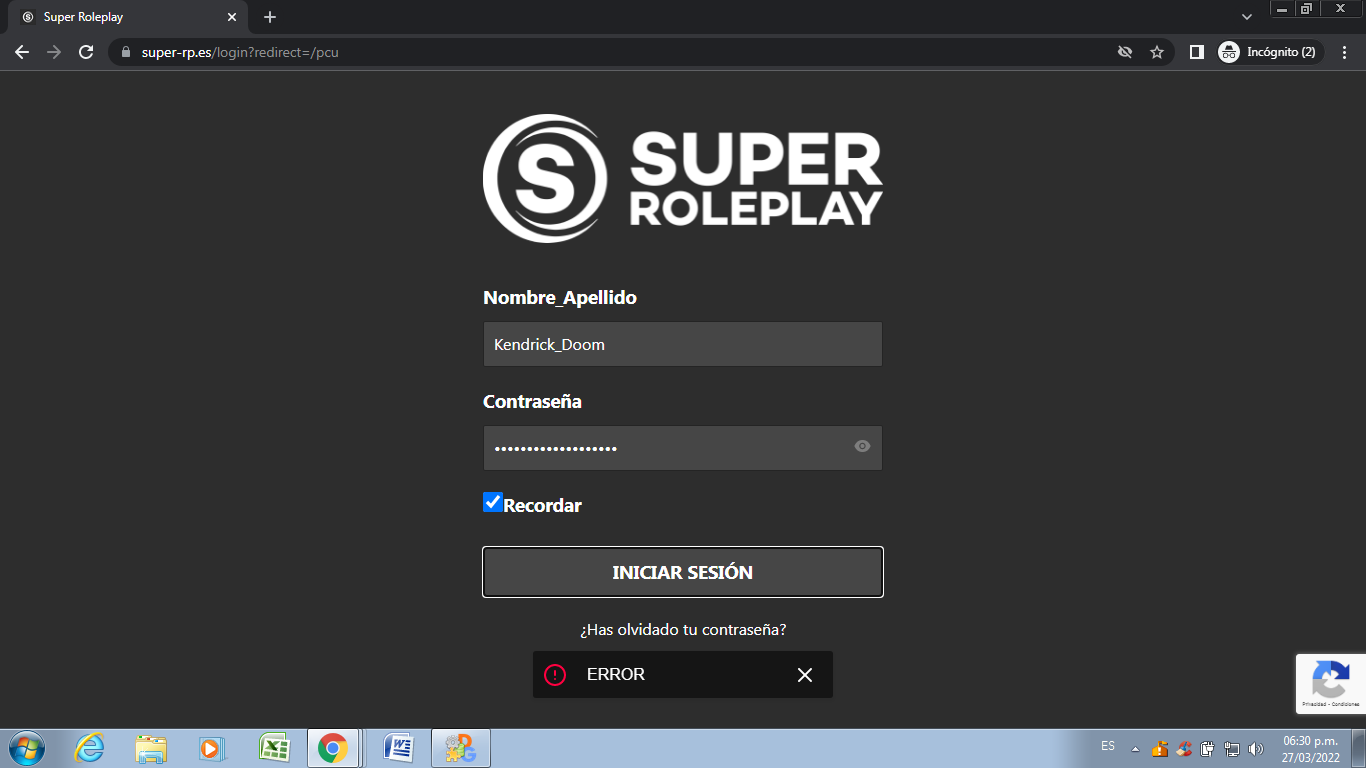Focus the Contraseña password field

683,448
